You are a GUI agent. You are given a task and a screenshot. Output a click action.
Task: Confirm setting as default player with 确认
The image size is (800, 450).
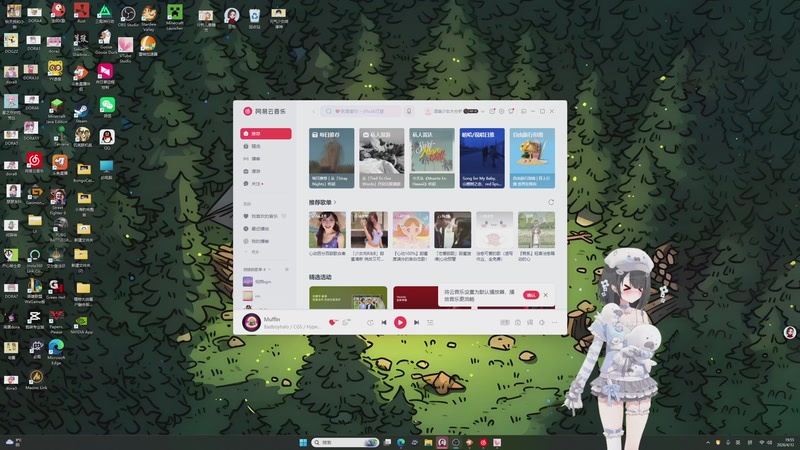click(531, 295)
